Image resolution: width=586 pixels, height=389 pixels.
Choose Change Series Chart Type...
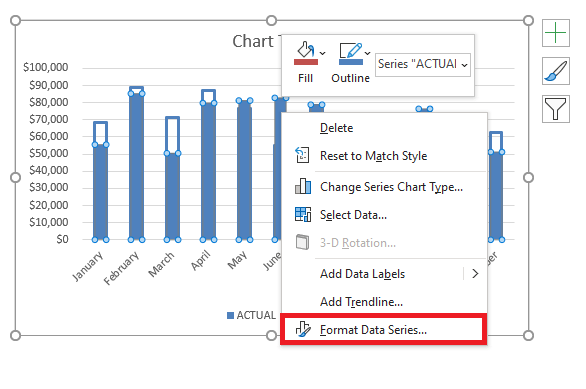[x=384, y=186]
